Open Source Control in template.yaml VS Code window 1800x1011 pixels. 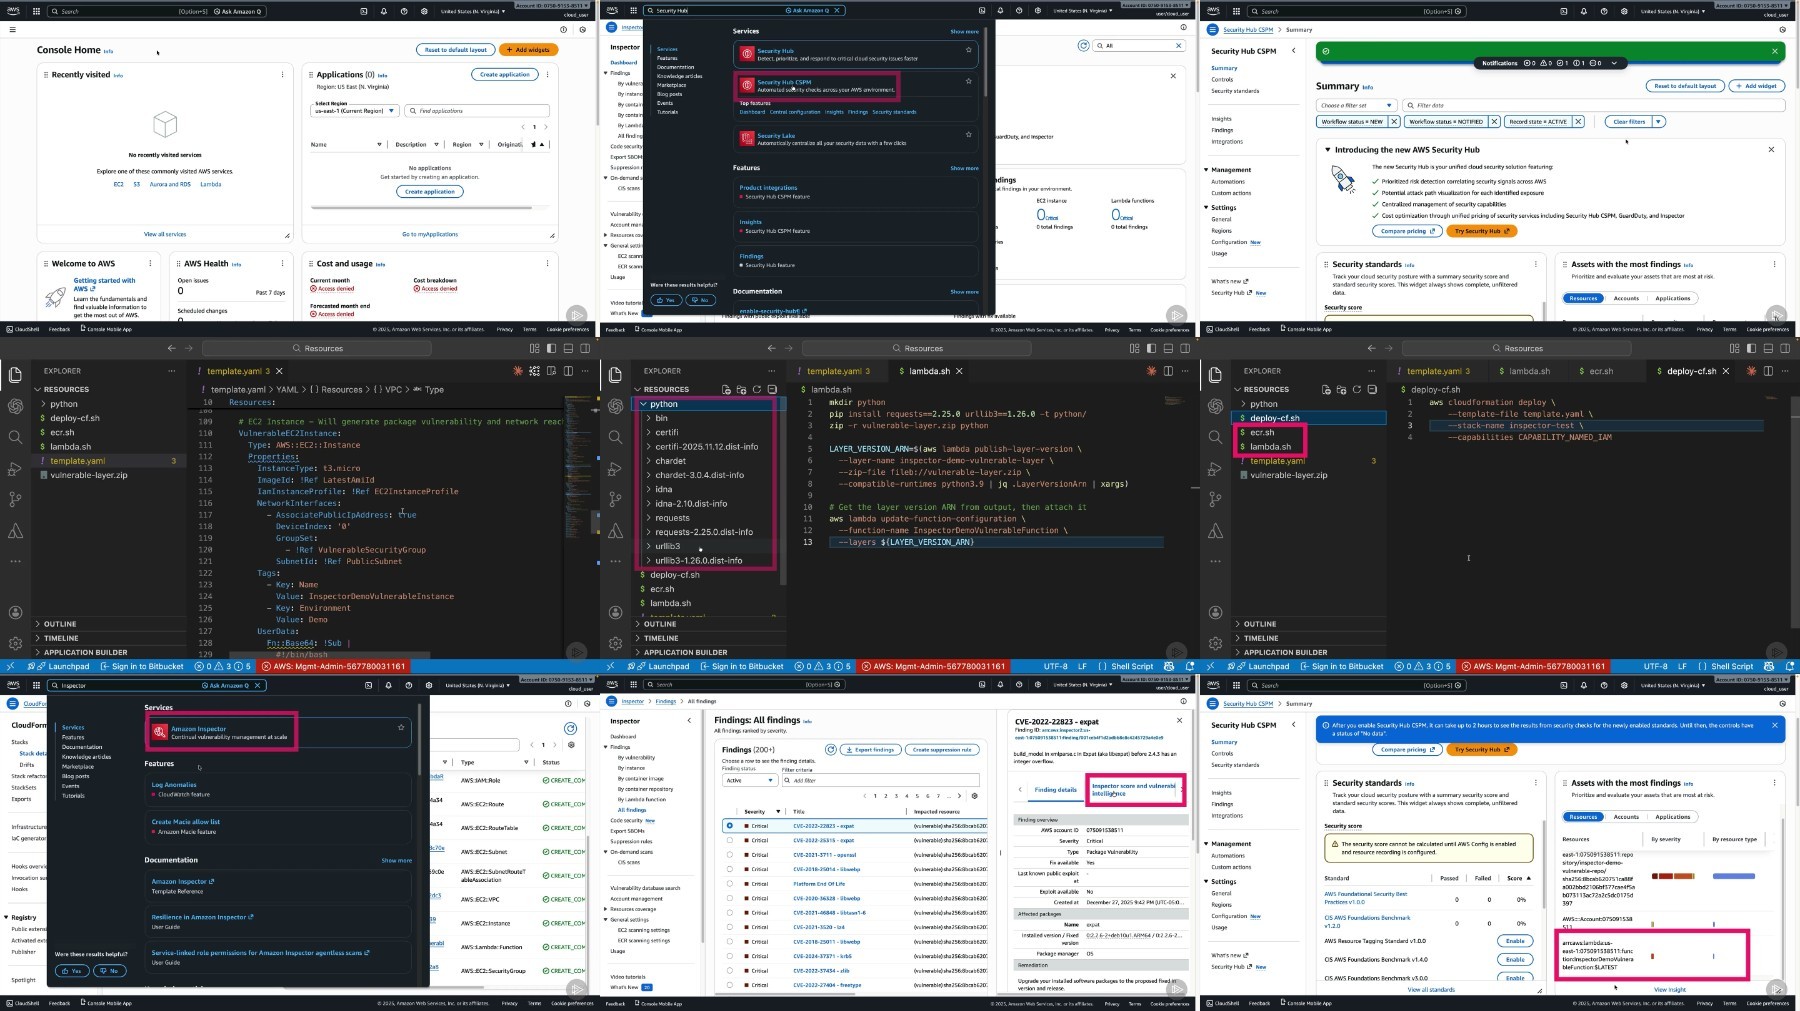[x=15, y=499]
